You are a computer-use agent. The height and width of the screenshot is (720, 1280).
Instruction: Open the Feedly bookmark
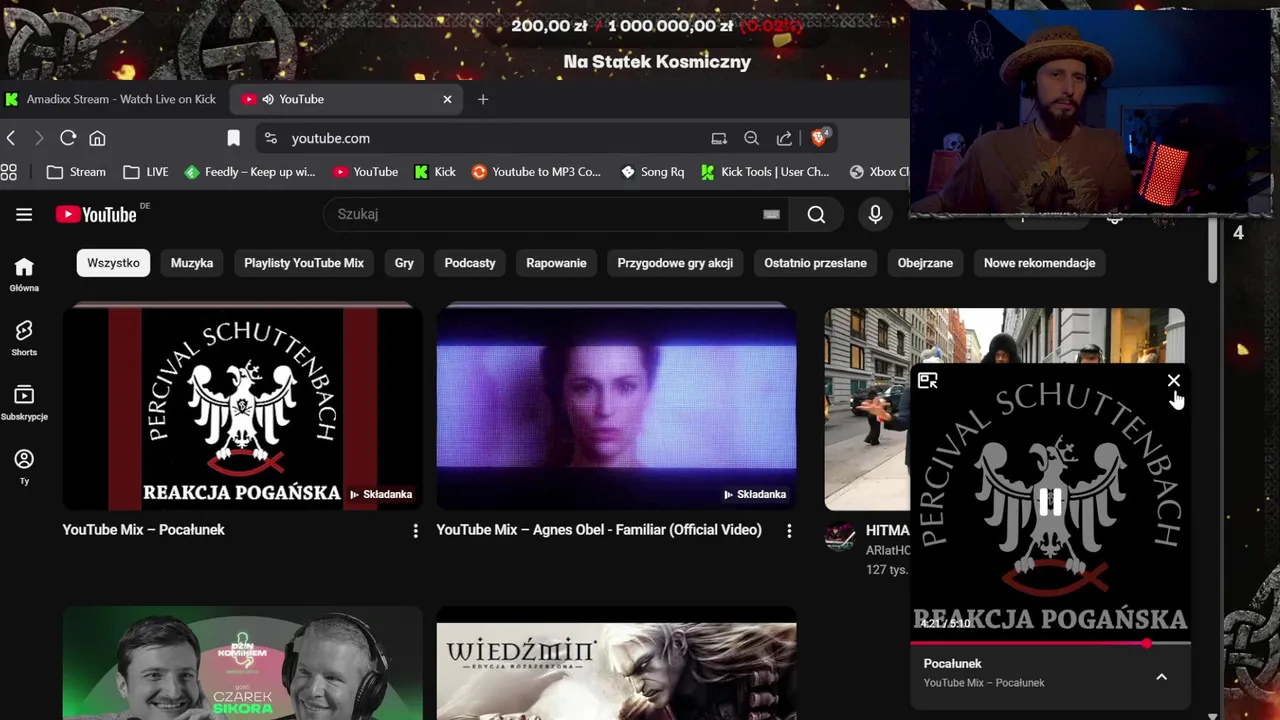pyautogui.click(x=250, y=172)
